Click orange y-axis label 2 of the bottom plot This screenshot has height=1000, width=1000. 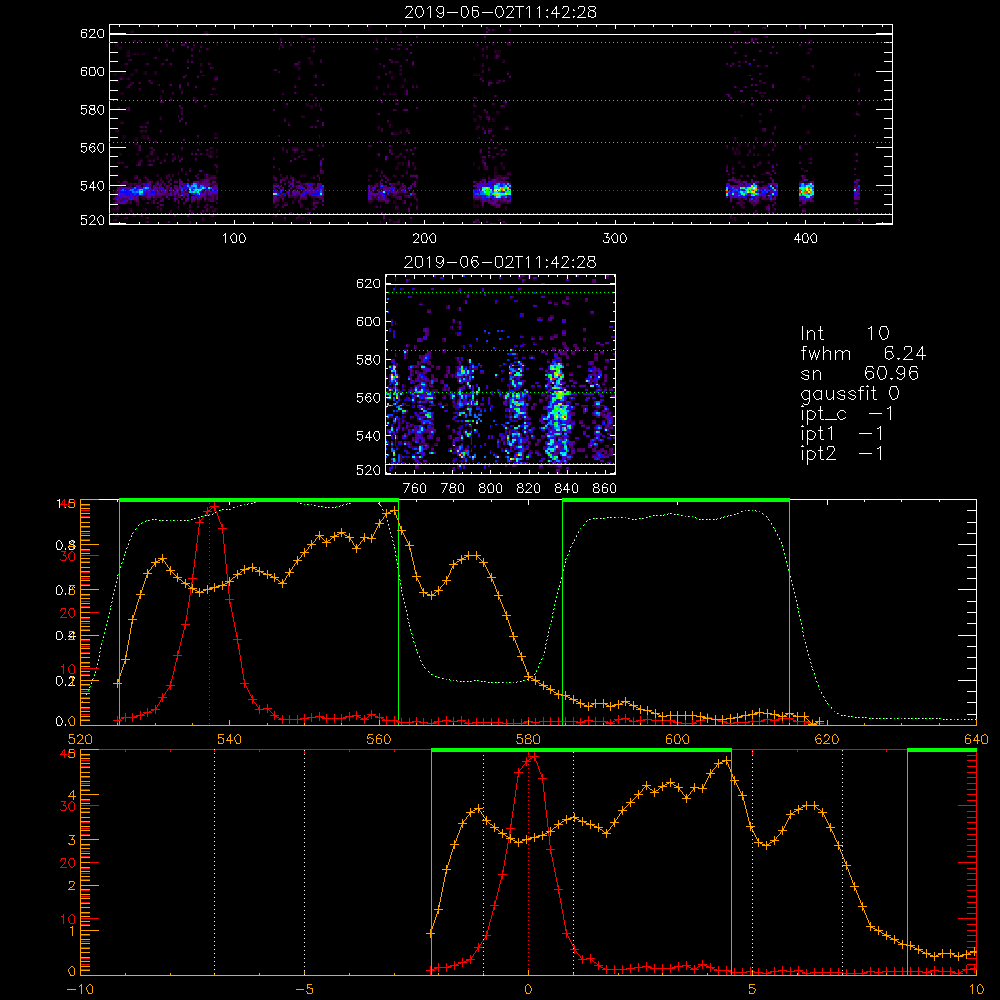(71, 886)
